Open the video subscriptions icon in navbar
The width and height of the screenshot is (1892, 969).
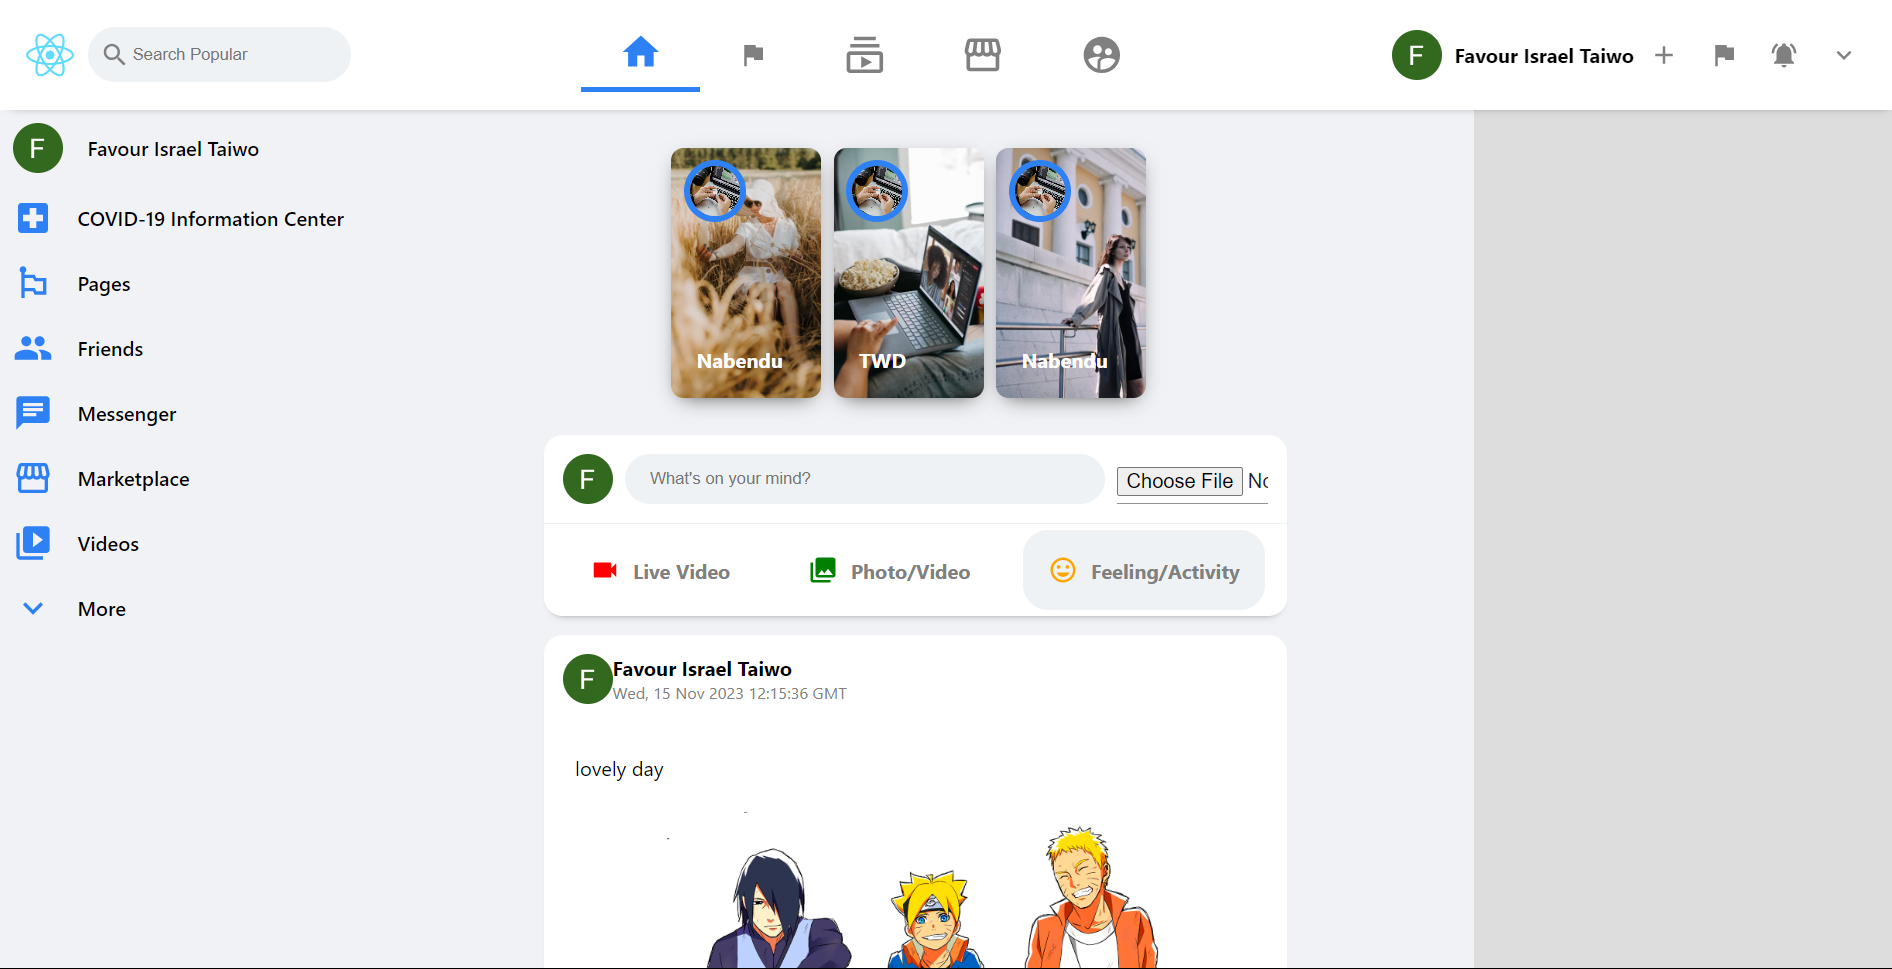[864, 55]
